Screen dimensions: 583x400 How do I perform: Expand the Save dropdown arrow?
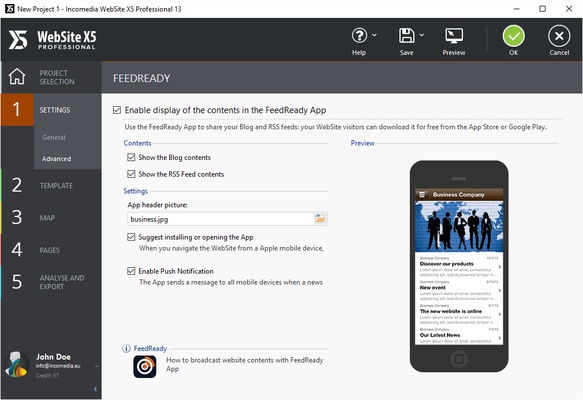click(x=422, y=35)
